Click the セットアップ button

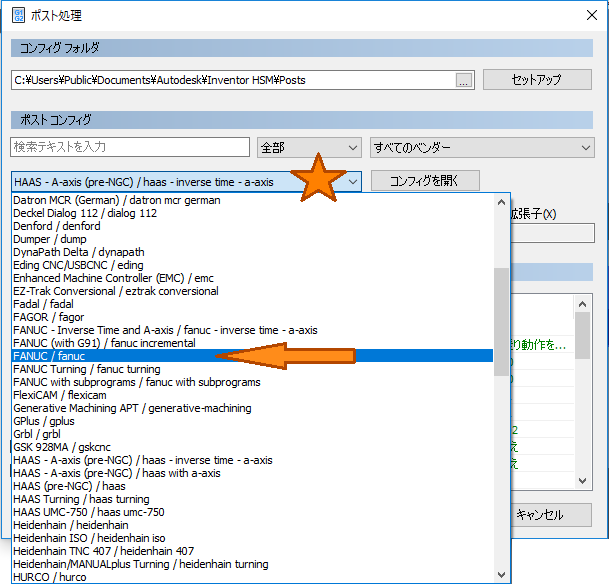(x=537, y=80)
